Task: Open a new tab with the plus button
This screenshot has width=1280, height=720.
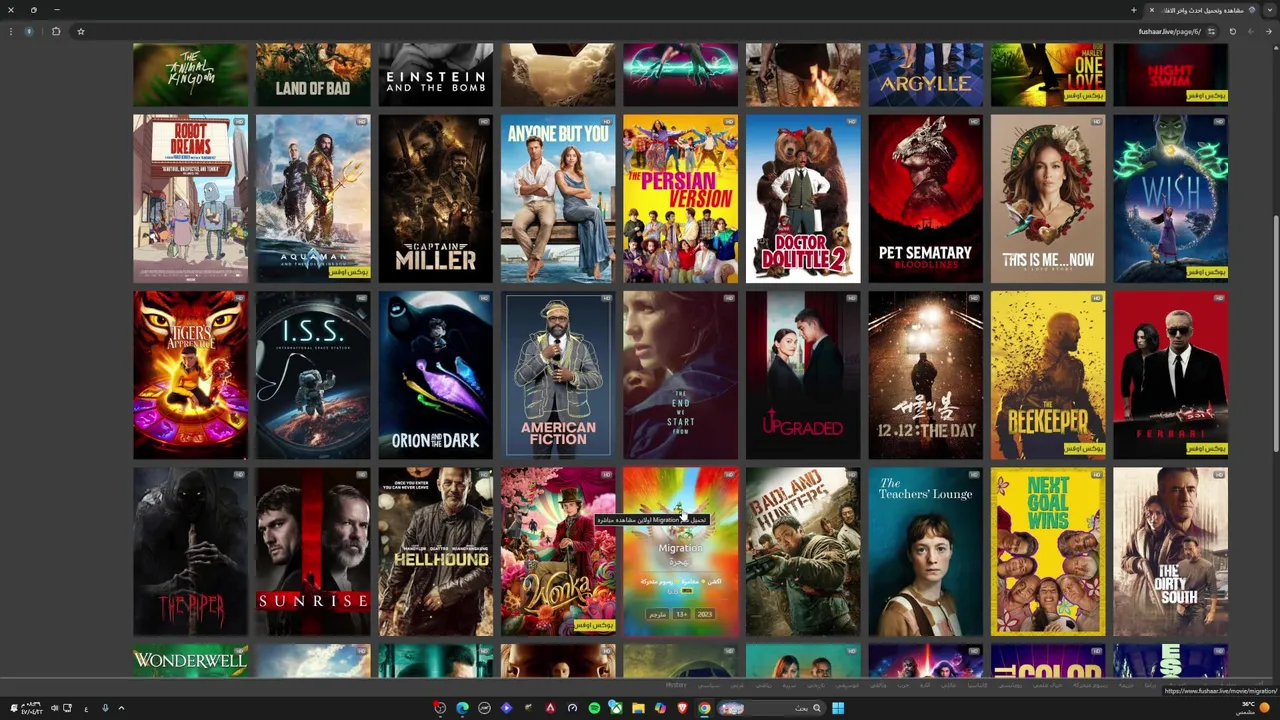Action: coord(1133,10)
